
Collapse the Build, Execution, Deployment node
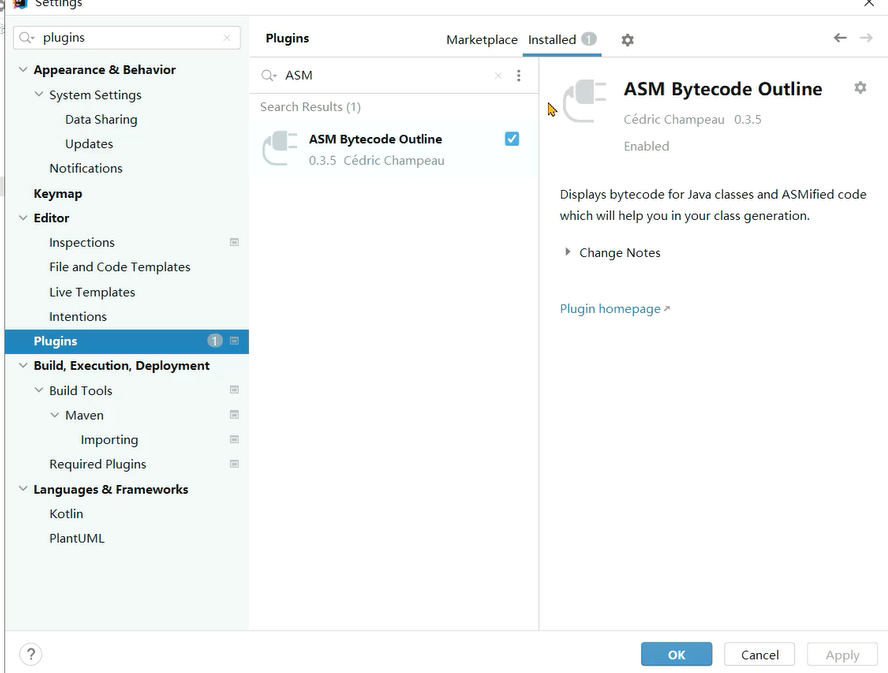(23, 366)
